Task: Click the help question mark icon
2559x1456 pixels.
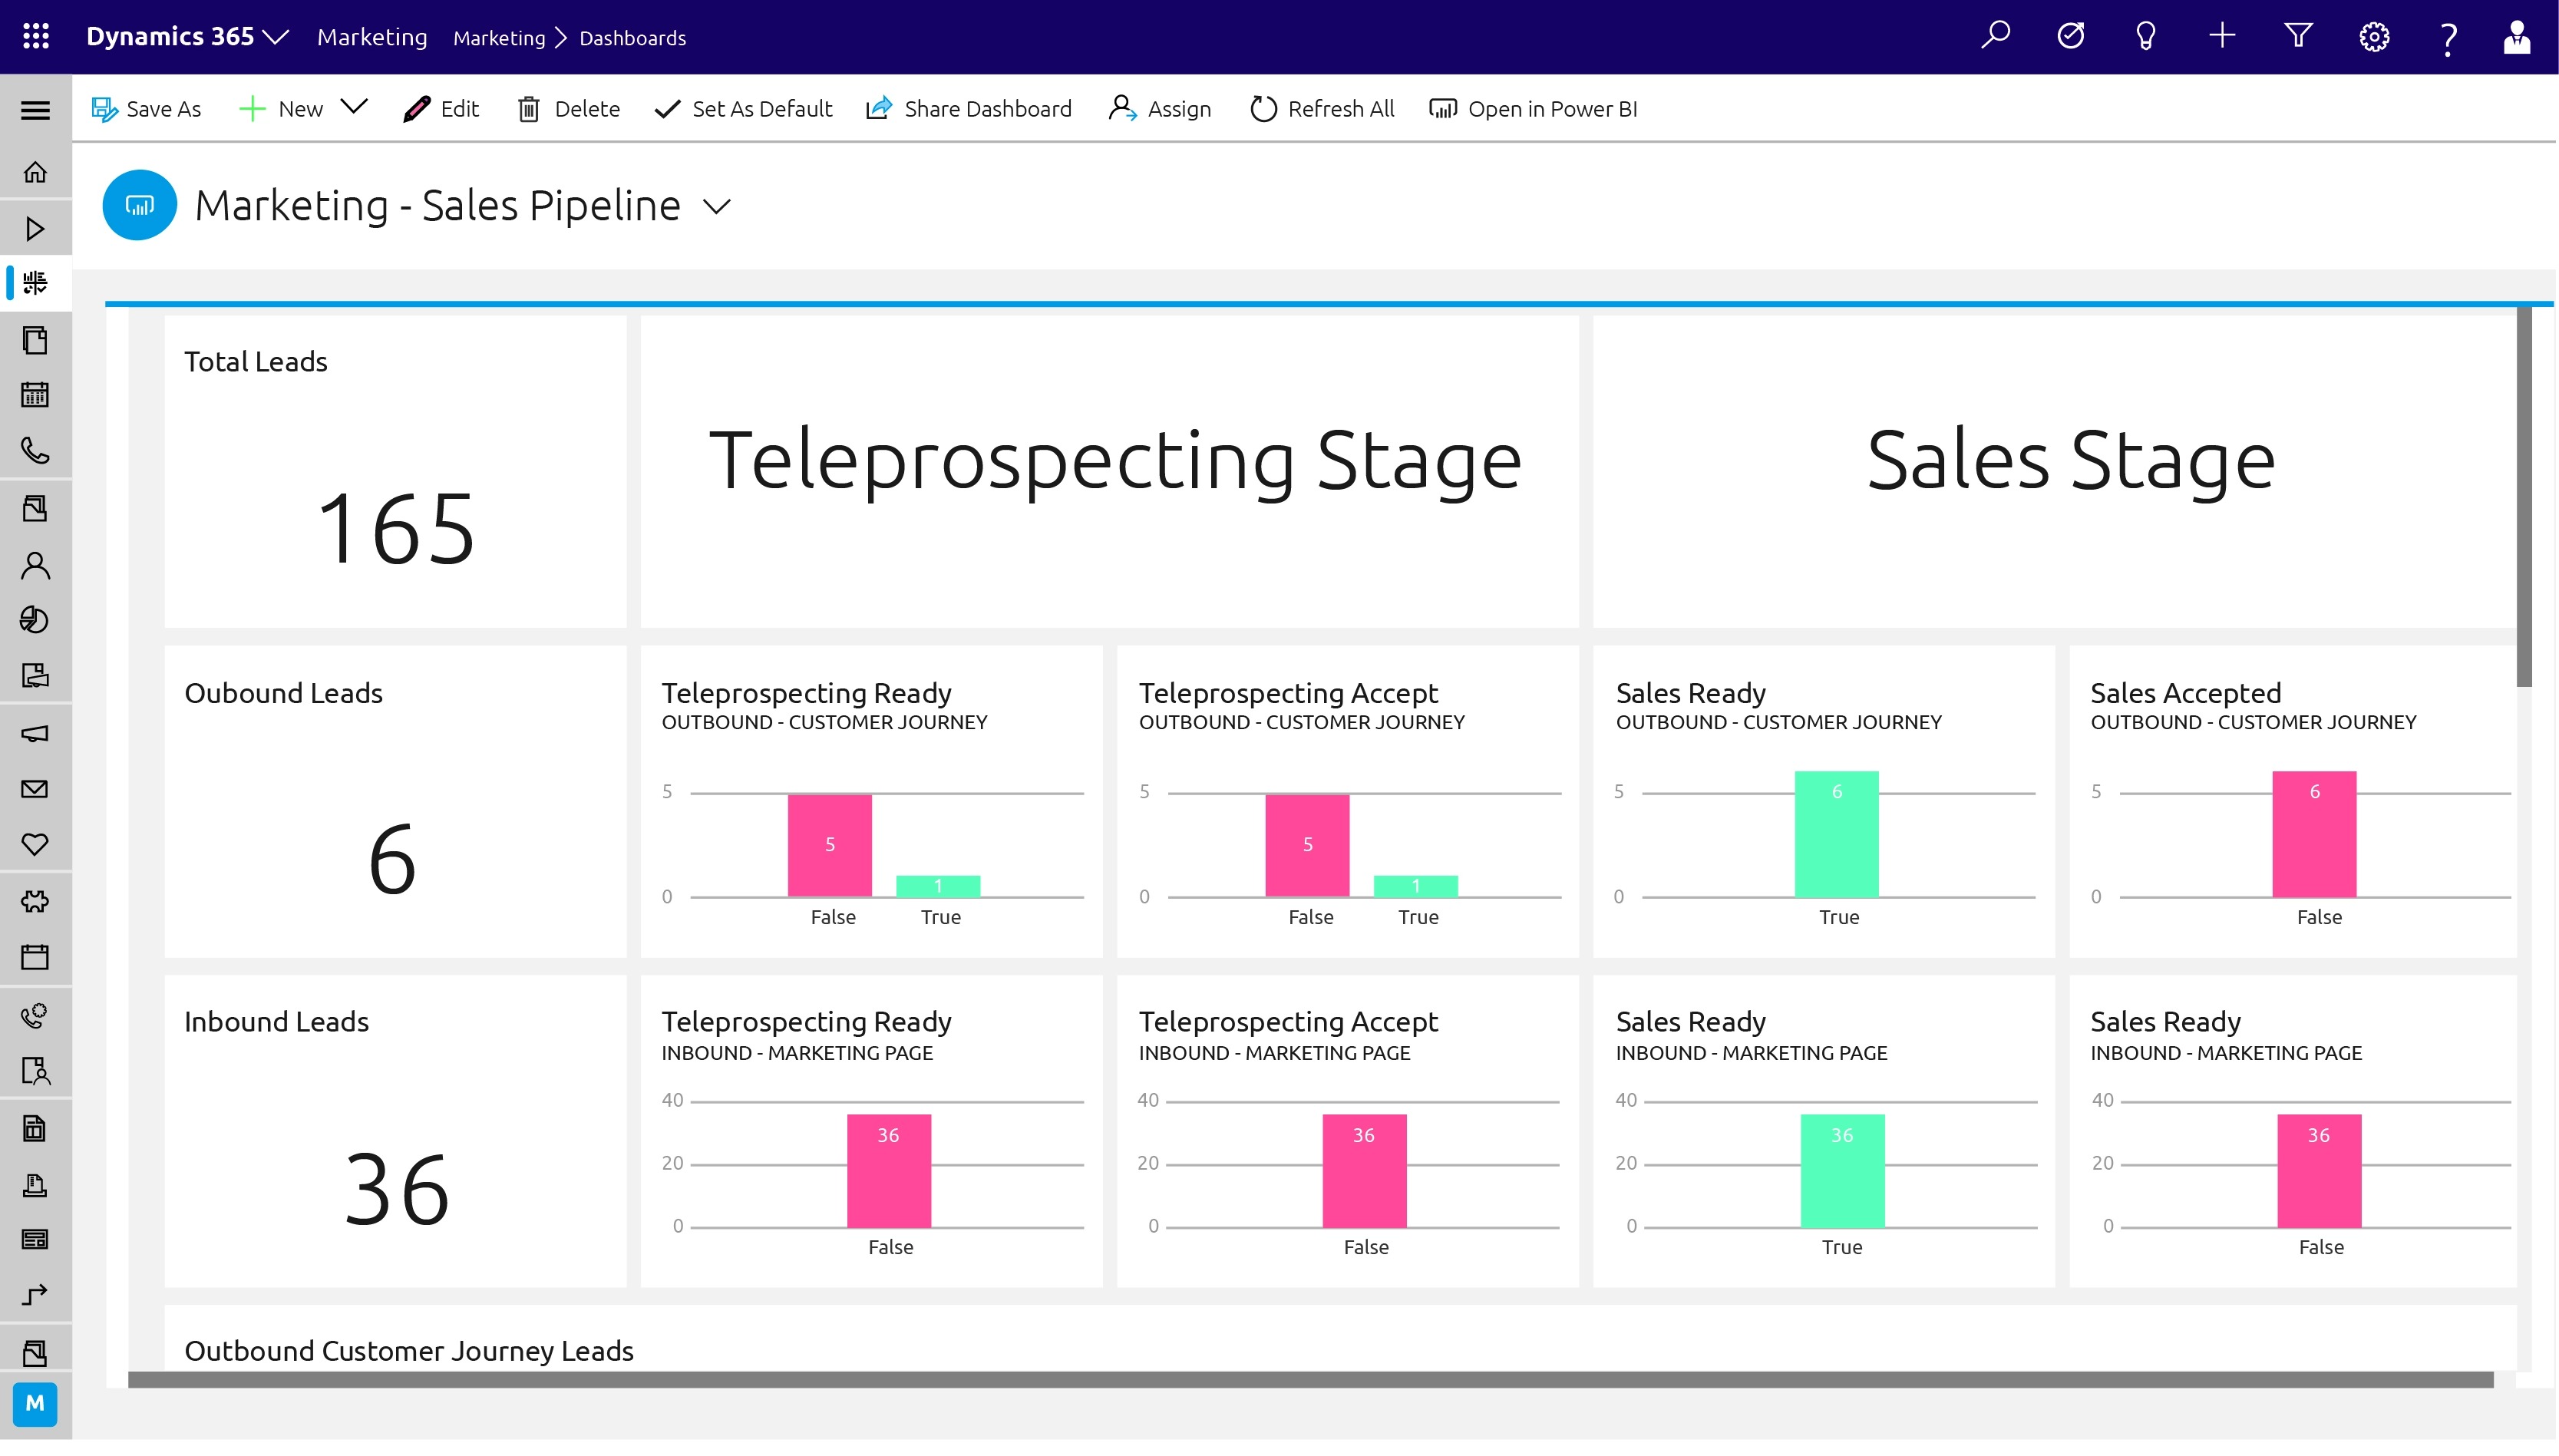Action: pos(2448,39)
